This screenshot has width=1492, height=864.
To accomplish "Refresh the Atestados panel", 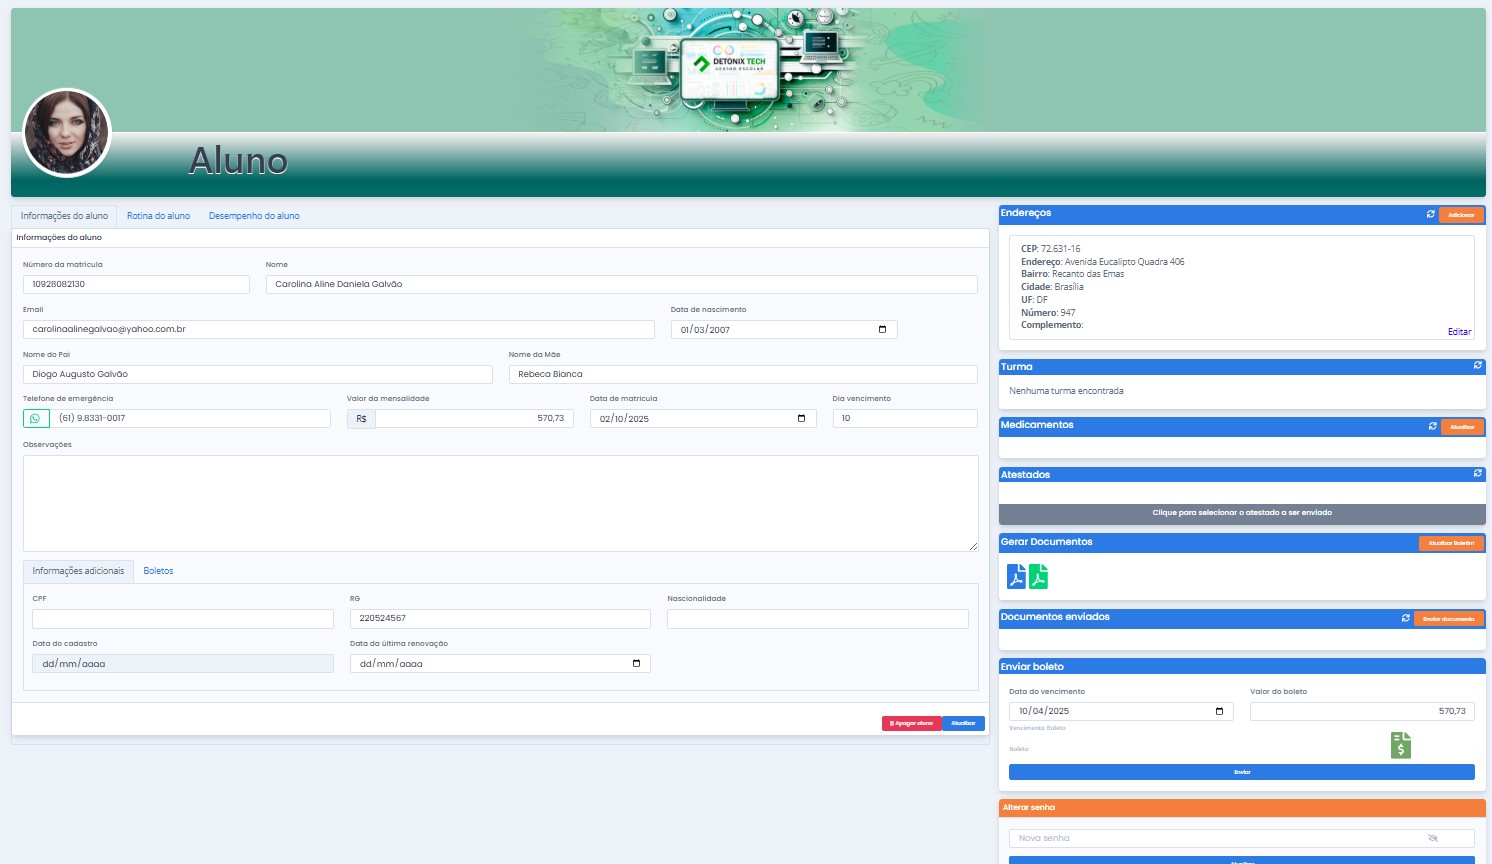I will point(1477,474).
